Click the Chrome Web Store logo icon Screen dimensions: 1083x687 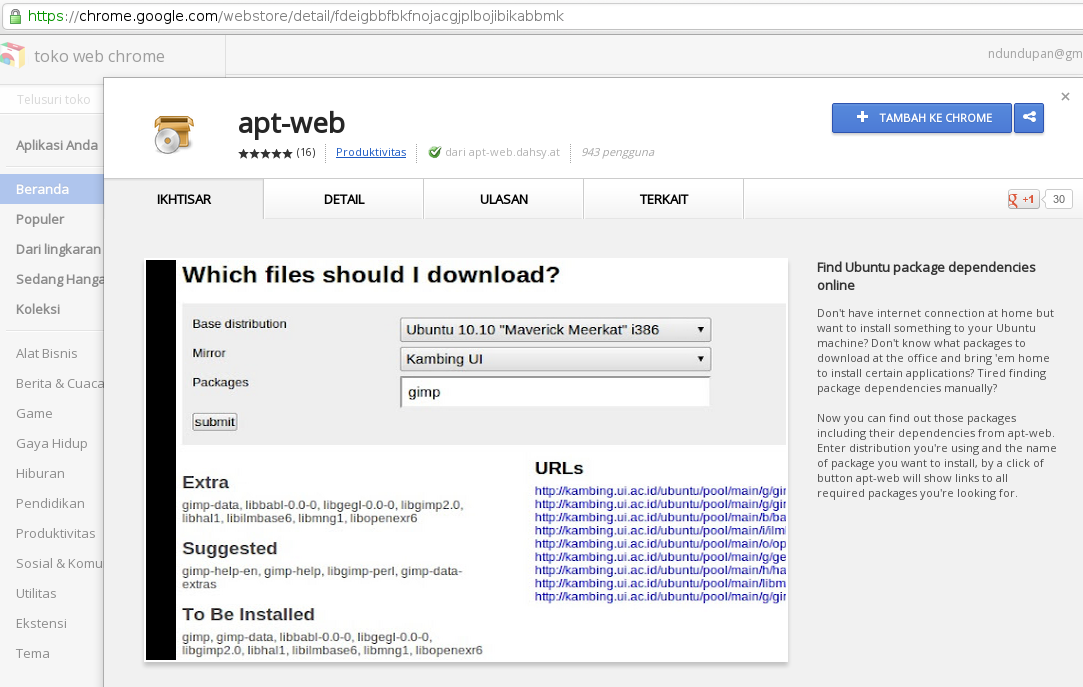tap(12, 55)
